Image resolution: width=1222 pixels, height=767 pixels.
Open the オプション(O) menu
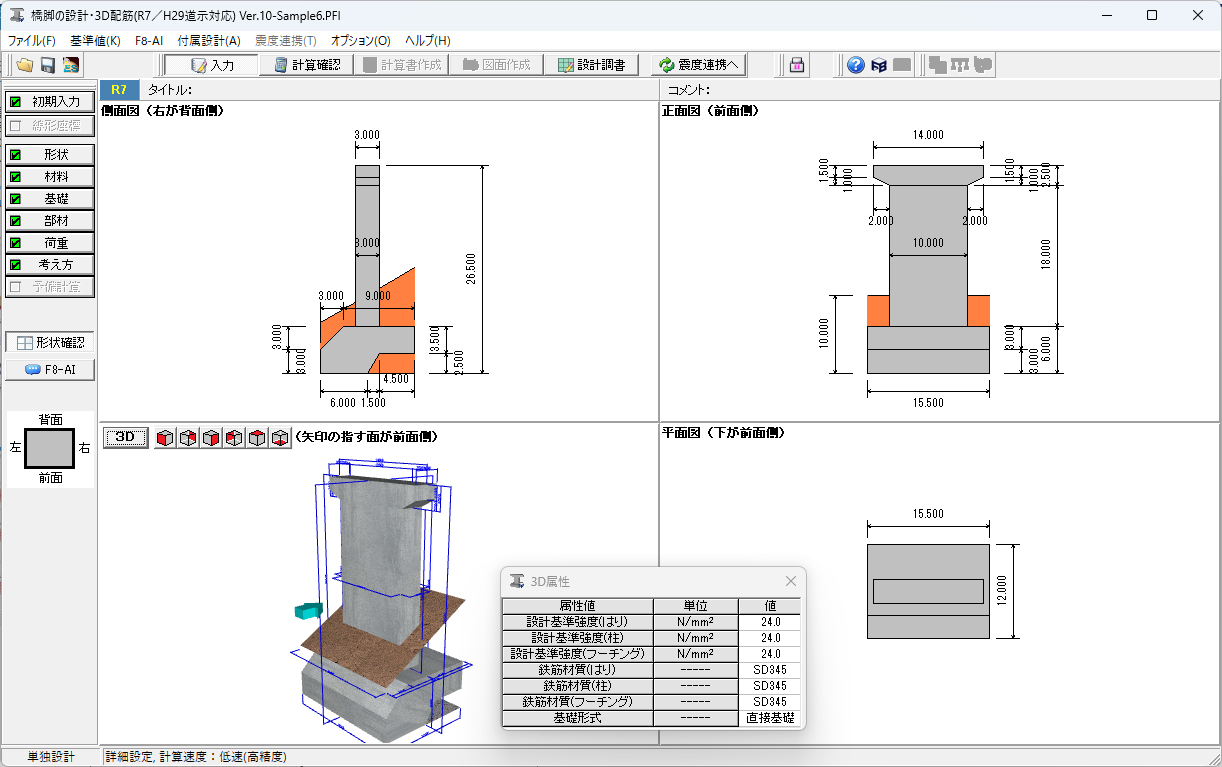tap(360, 41)
